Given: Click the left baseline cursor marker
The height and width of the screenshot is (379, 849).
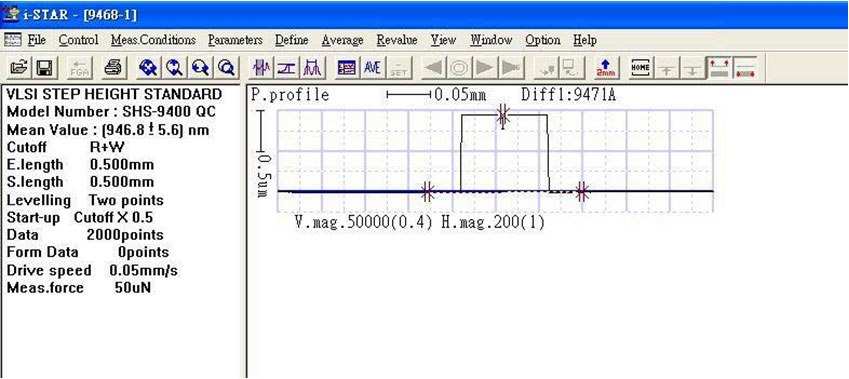Looking at the screenshot, I should [x=427, y=191].
